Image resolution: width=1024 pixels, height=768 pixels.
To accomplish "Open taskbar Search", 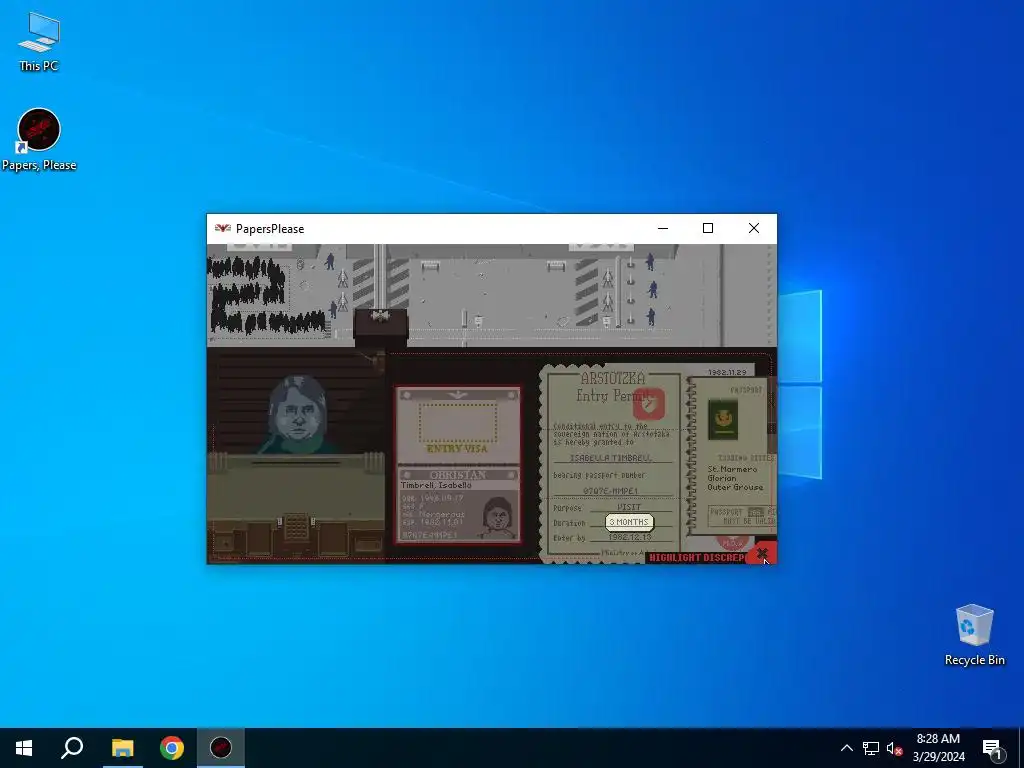I will (x=72, y=748).
